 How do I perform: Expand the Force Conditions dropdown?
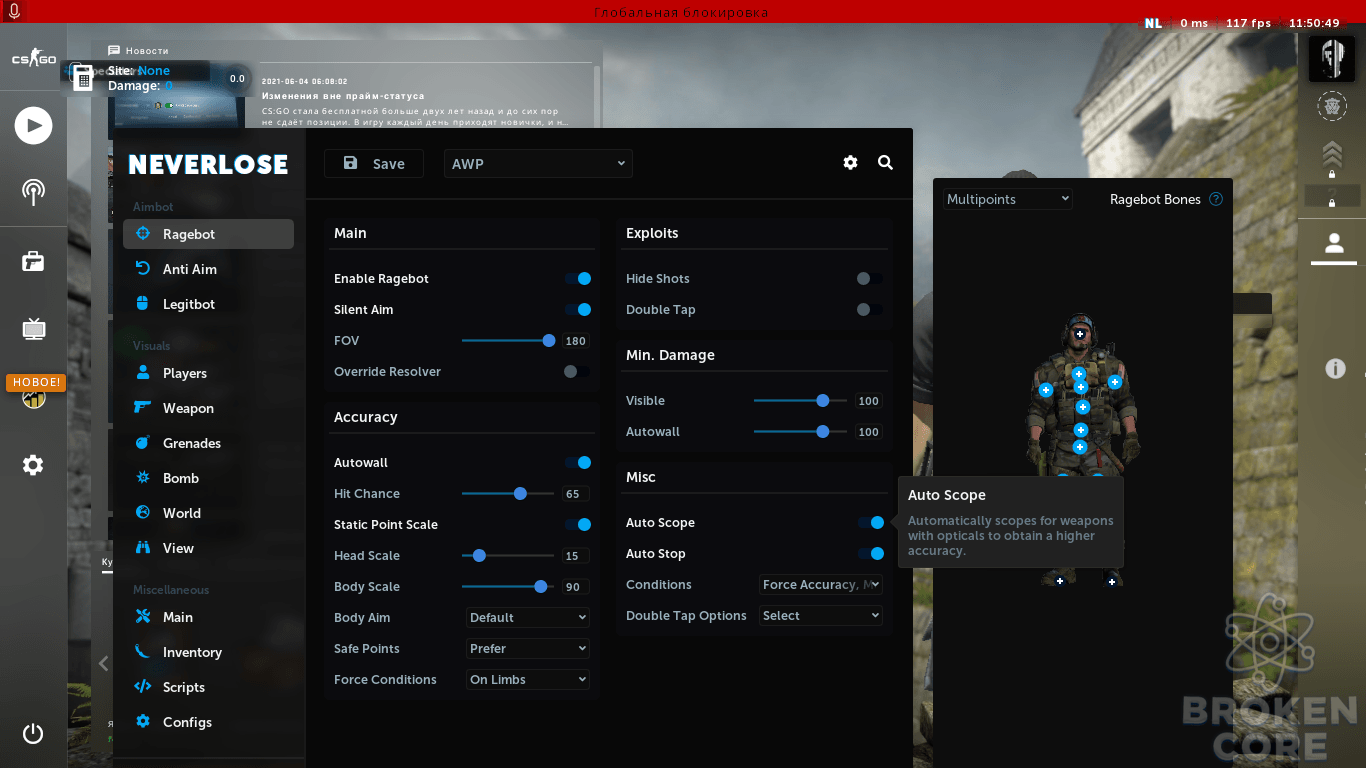(x=528, y=680)
